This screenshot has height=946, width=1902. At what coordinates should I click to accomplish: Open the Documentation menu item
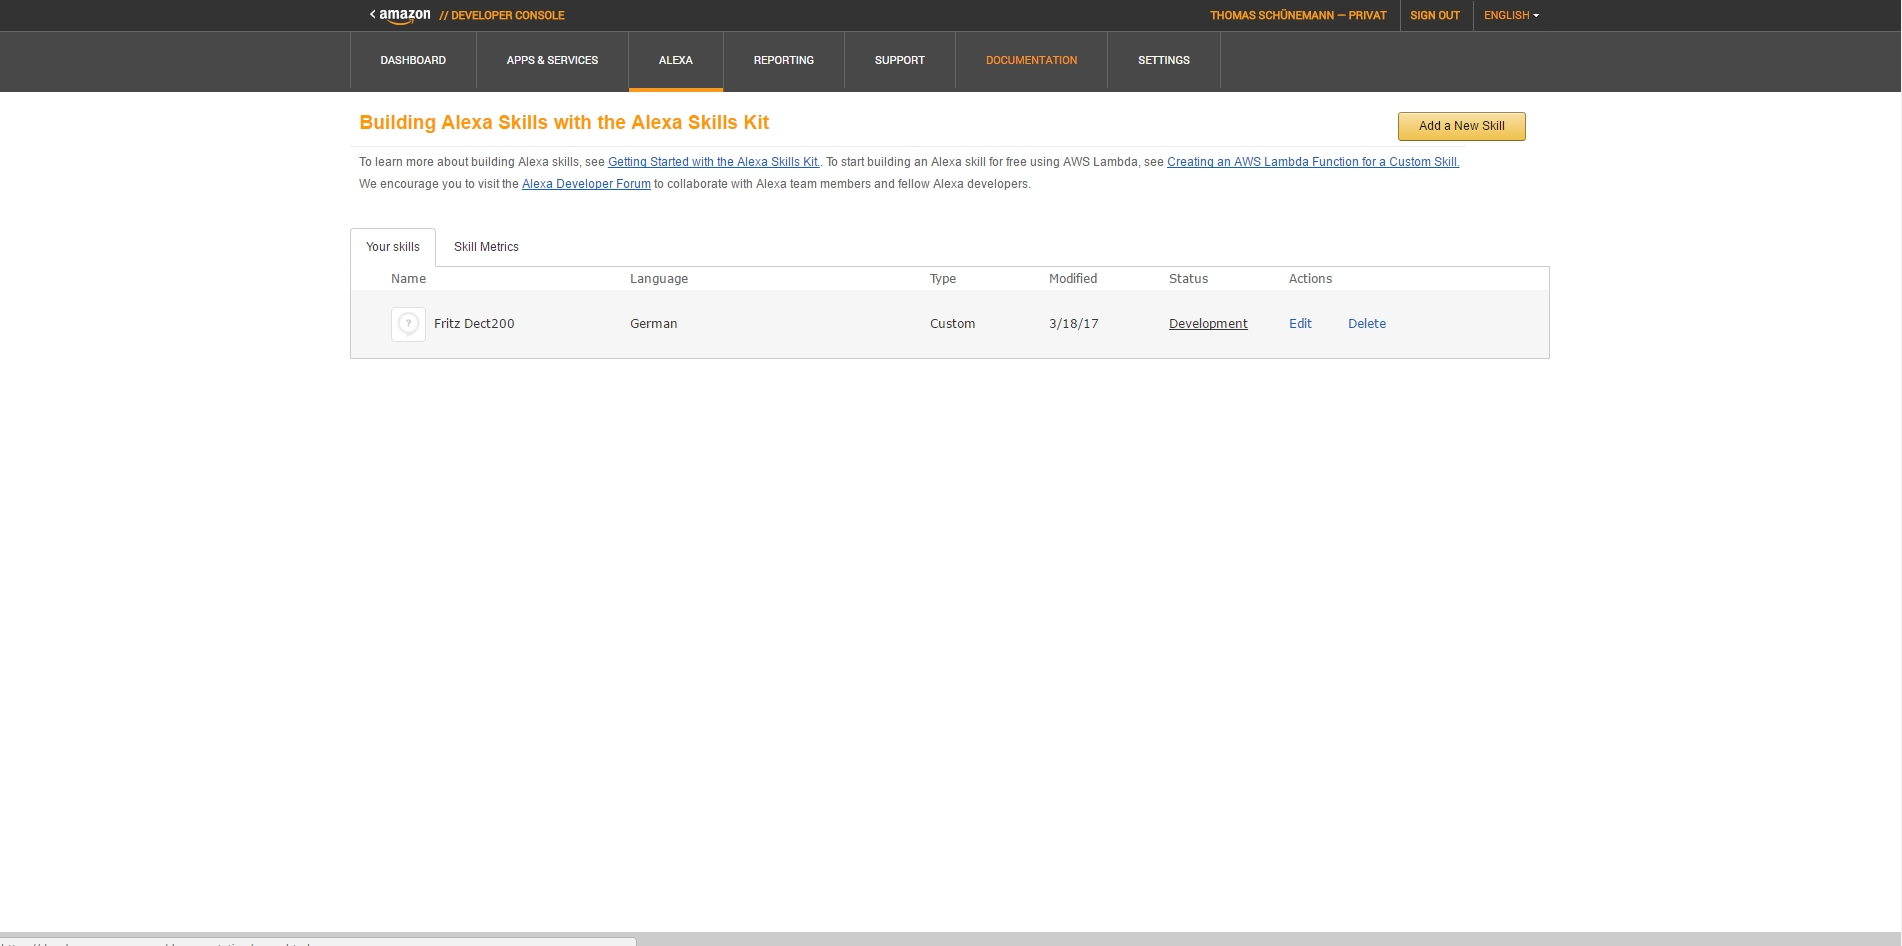tap(1031, 60)
